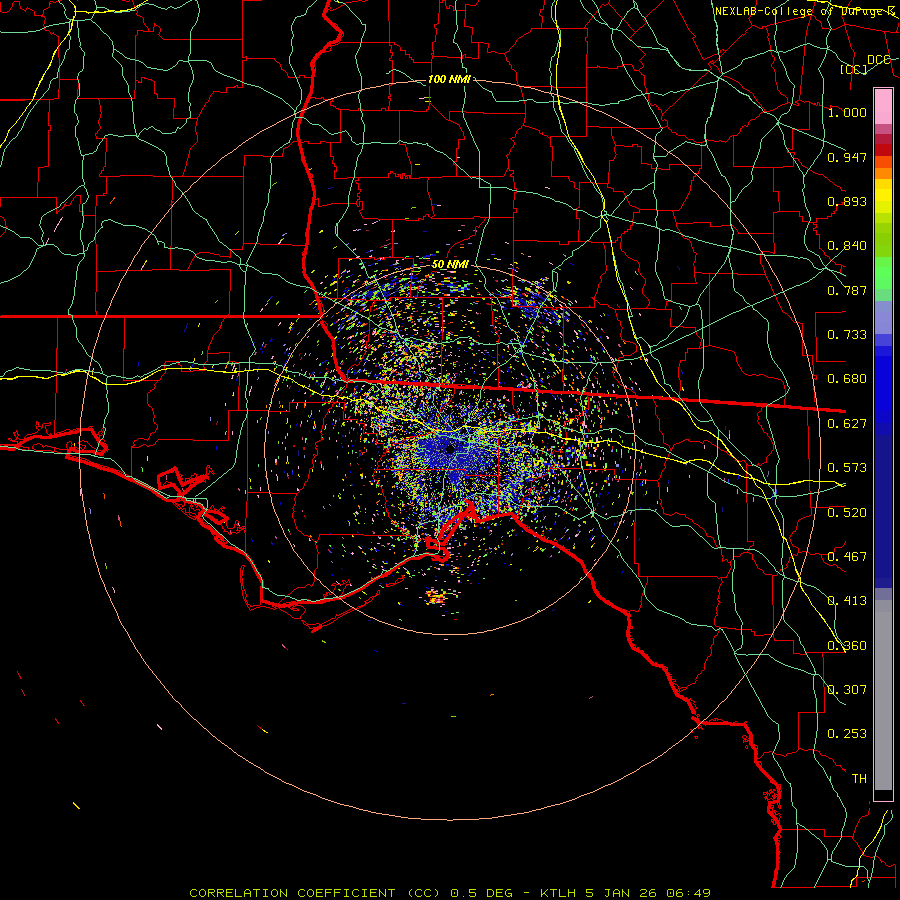Viewport: 900px width, 900px height.
Task: Pick the bright green segment of the scale
Action: click(883, 273)
